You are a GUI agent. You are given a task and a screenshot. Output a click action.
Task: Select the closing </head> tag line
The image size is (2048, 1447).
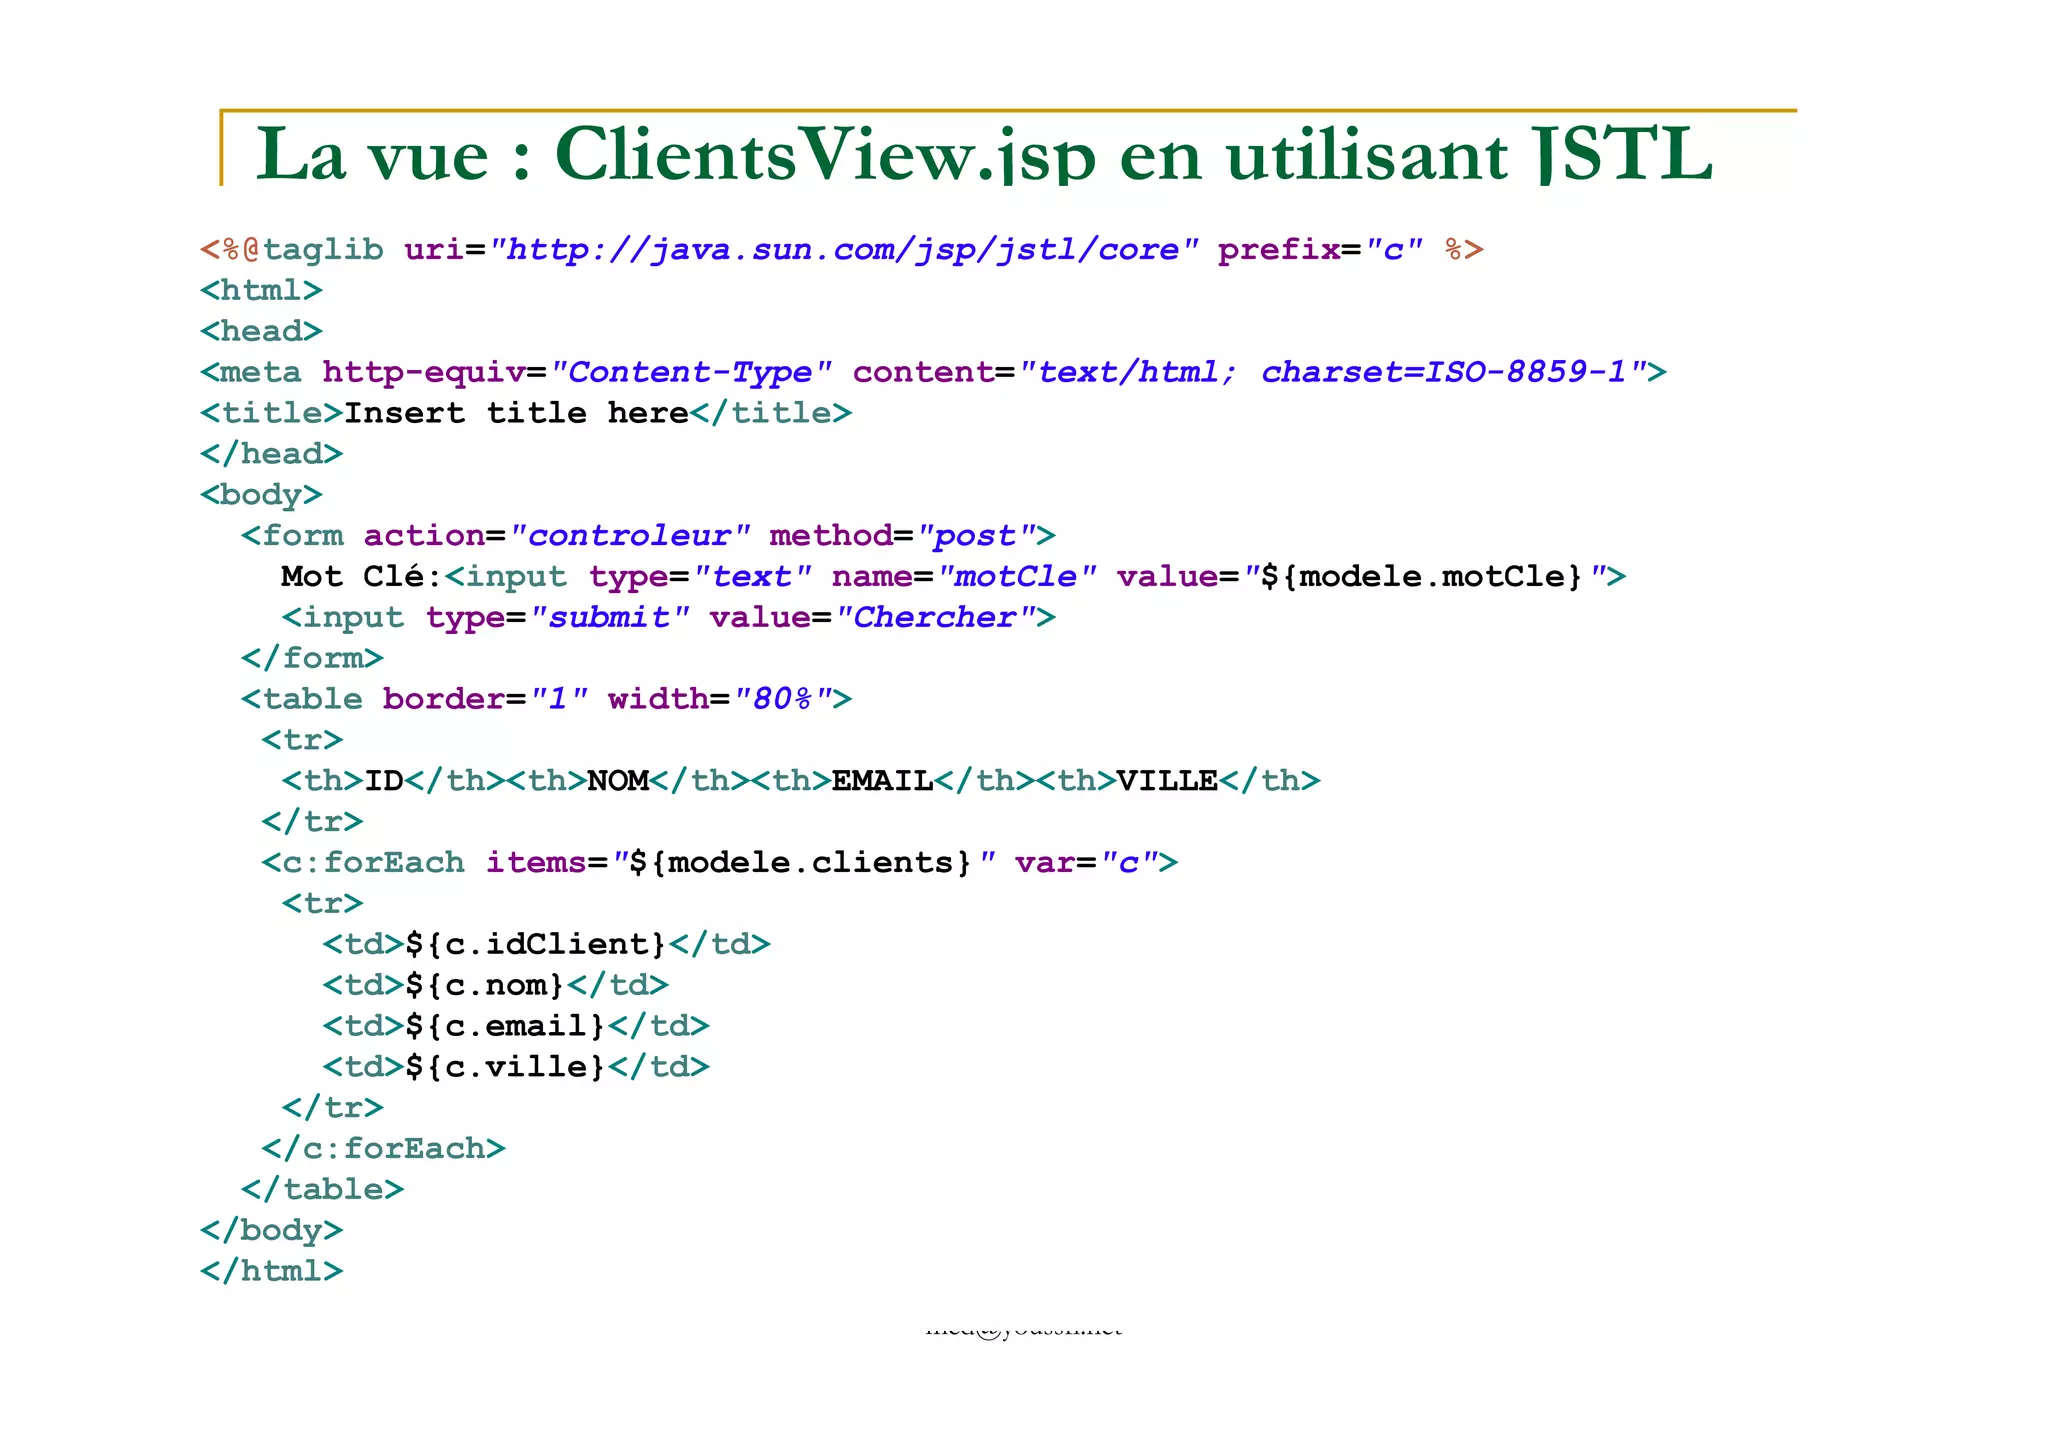point(271,454)
